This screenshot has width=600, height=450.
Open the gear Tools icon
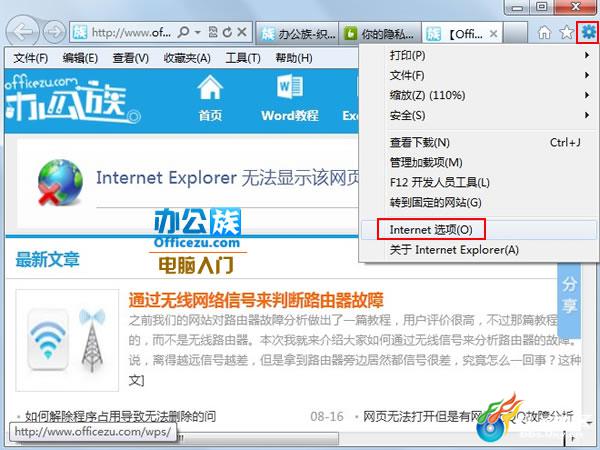[x=588, y=32]
